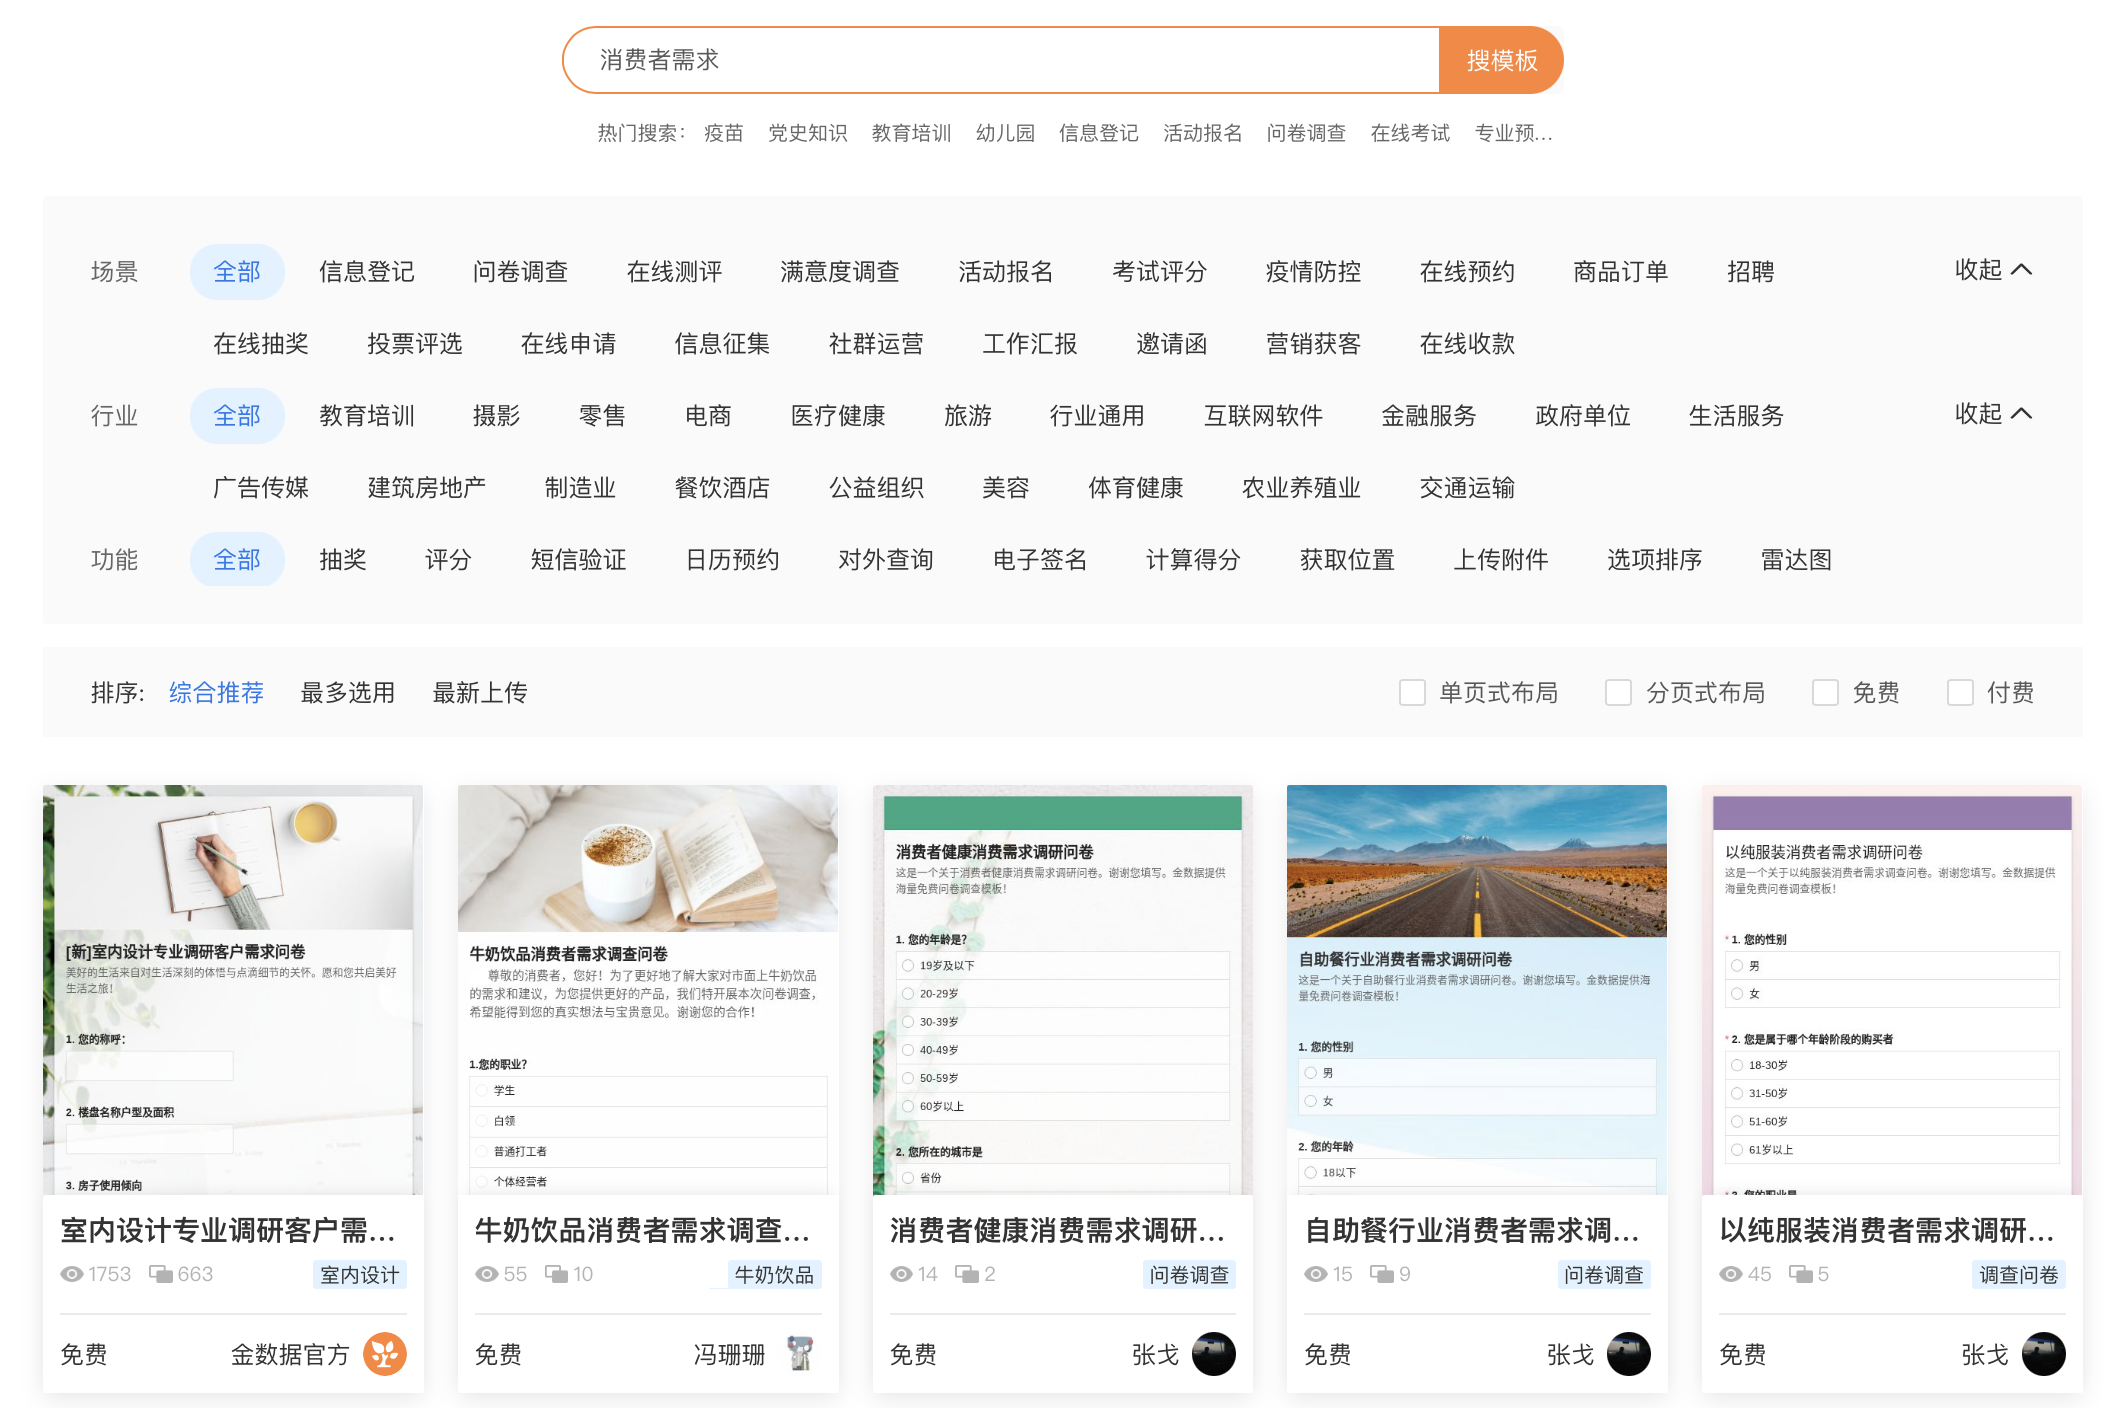
Task: Click usage count icon showing 10
Action: pos(557,1274)
